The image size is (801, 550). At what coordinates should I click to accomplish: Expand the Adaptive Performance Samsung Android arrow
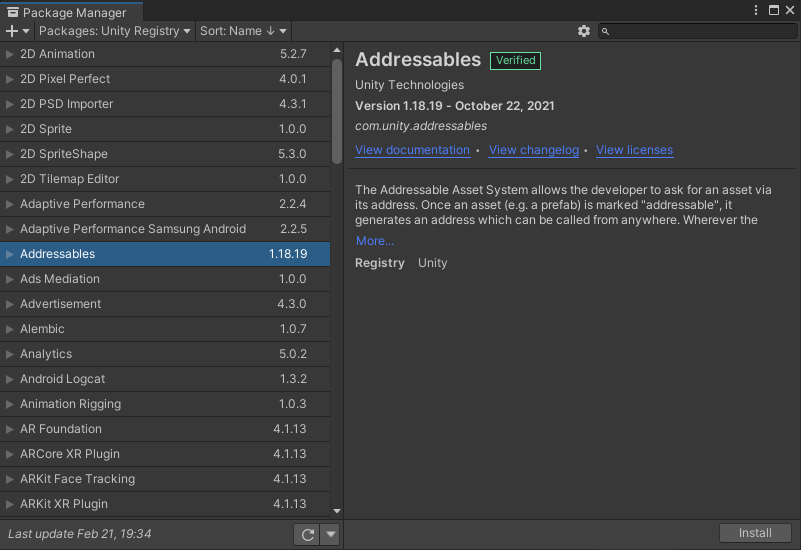click(9, 229)
